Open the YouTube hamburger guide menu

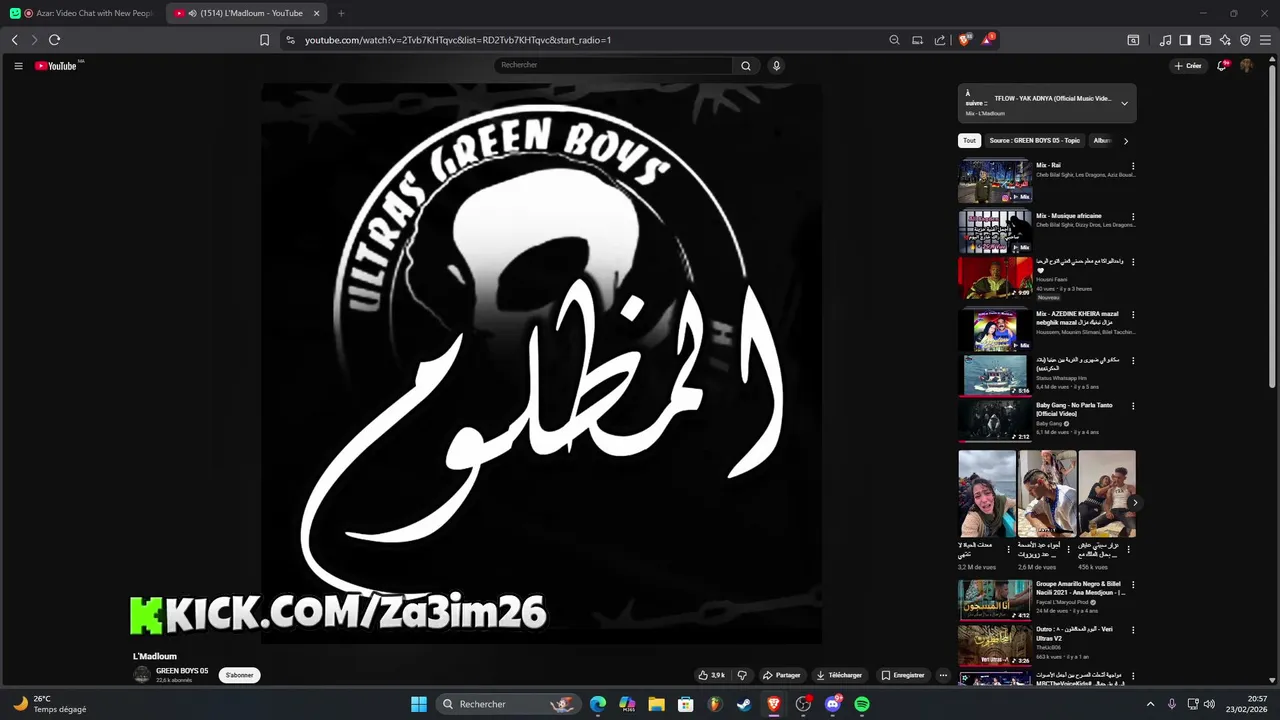tap(18, 66)
